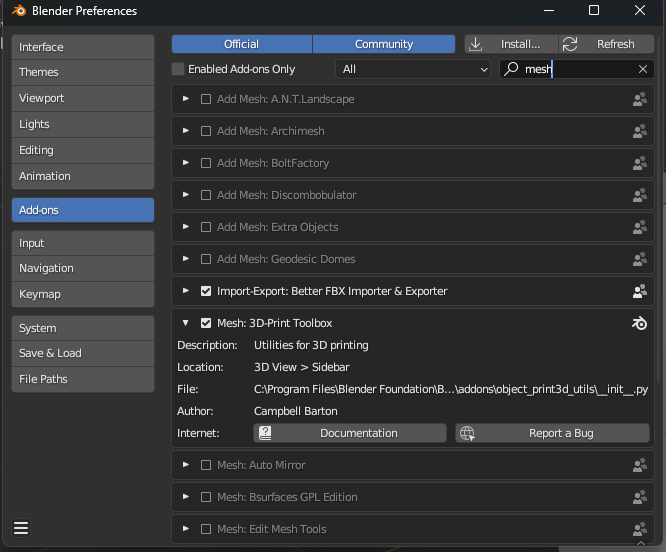Enable Add Mesh: Geodesic Domes add-on
666x552 pixels.
click(x=206, y=259)
